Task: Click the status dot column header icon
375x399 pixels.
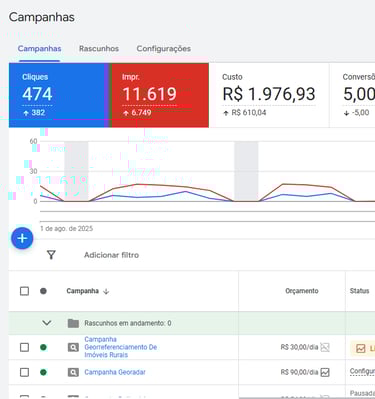Action: (x=43, y=291)
